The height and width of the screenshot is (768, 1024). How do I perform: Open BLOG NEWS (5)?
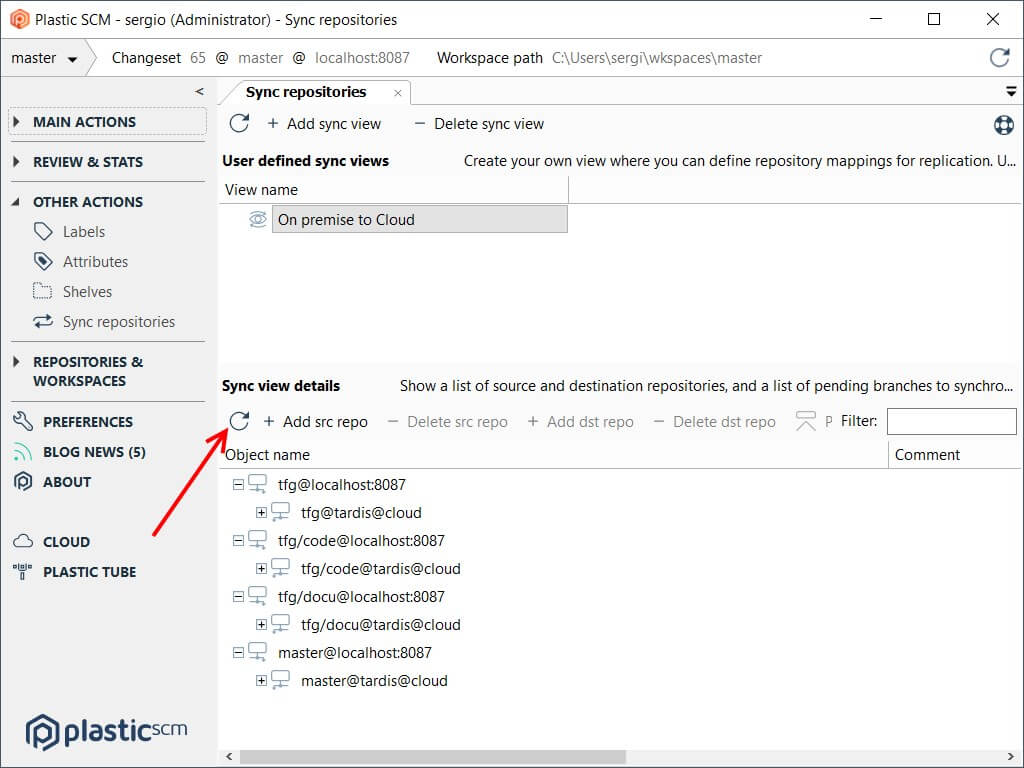97,451
